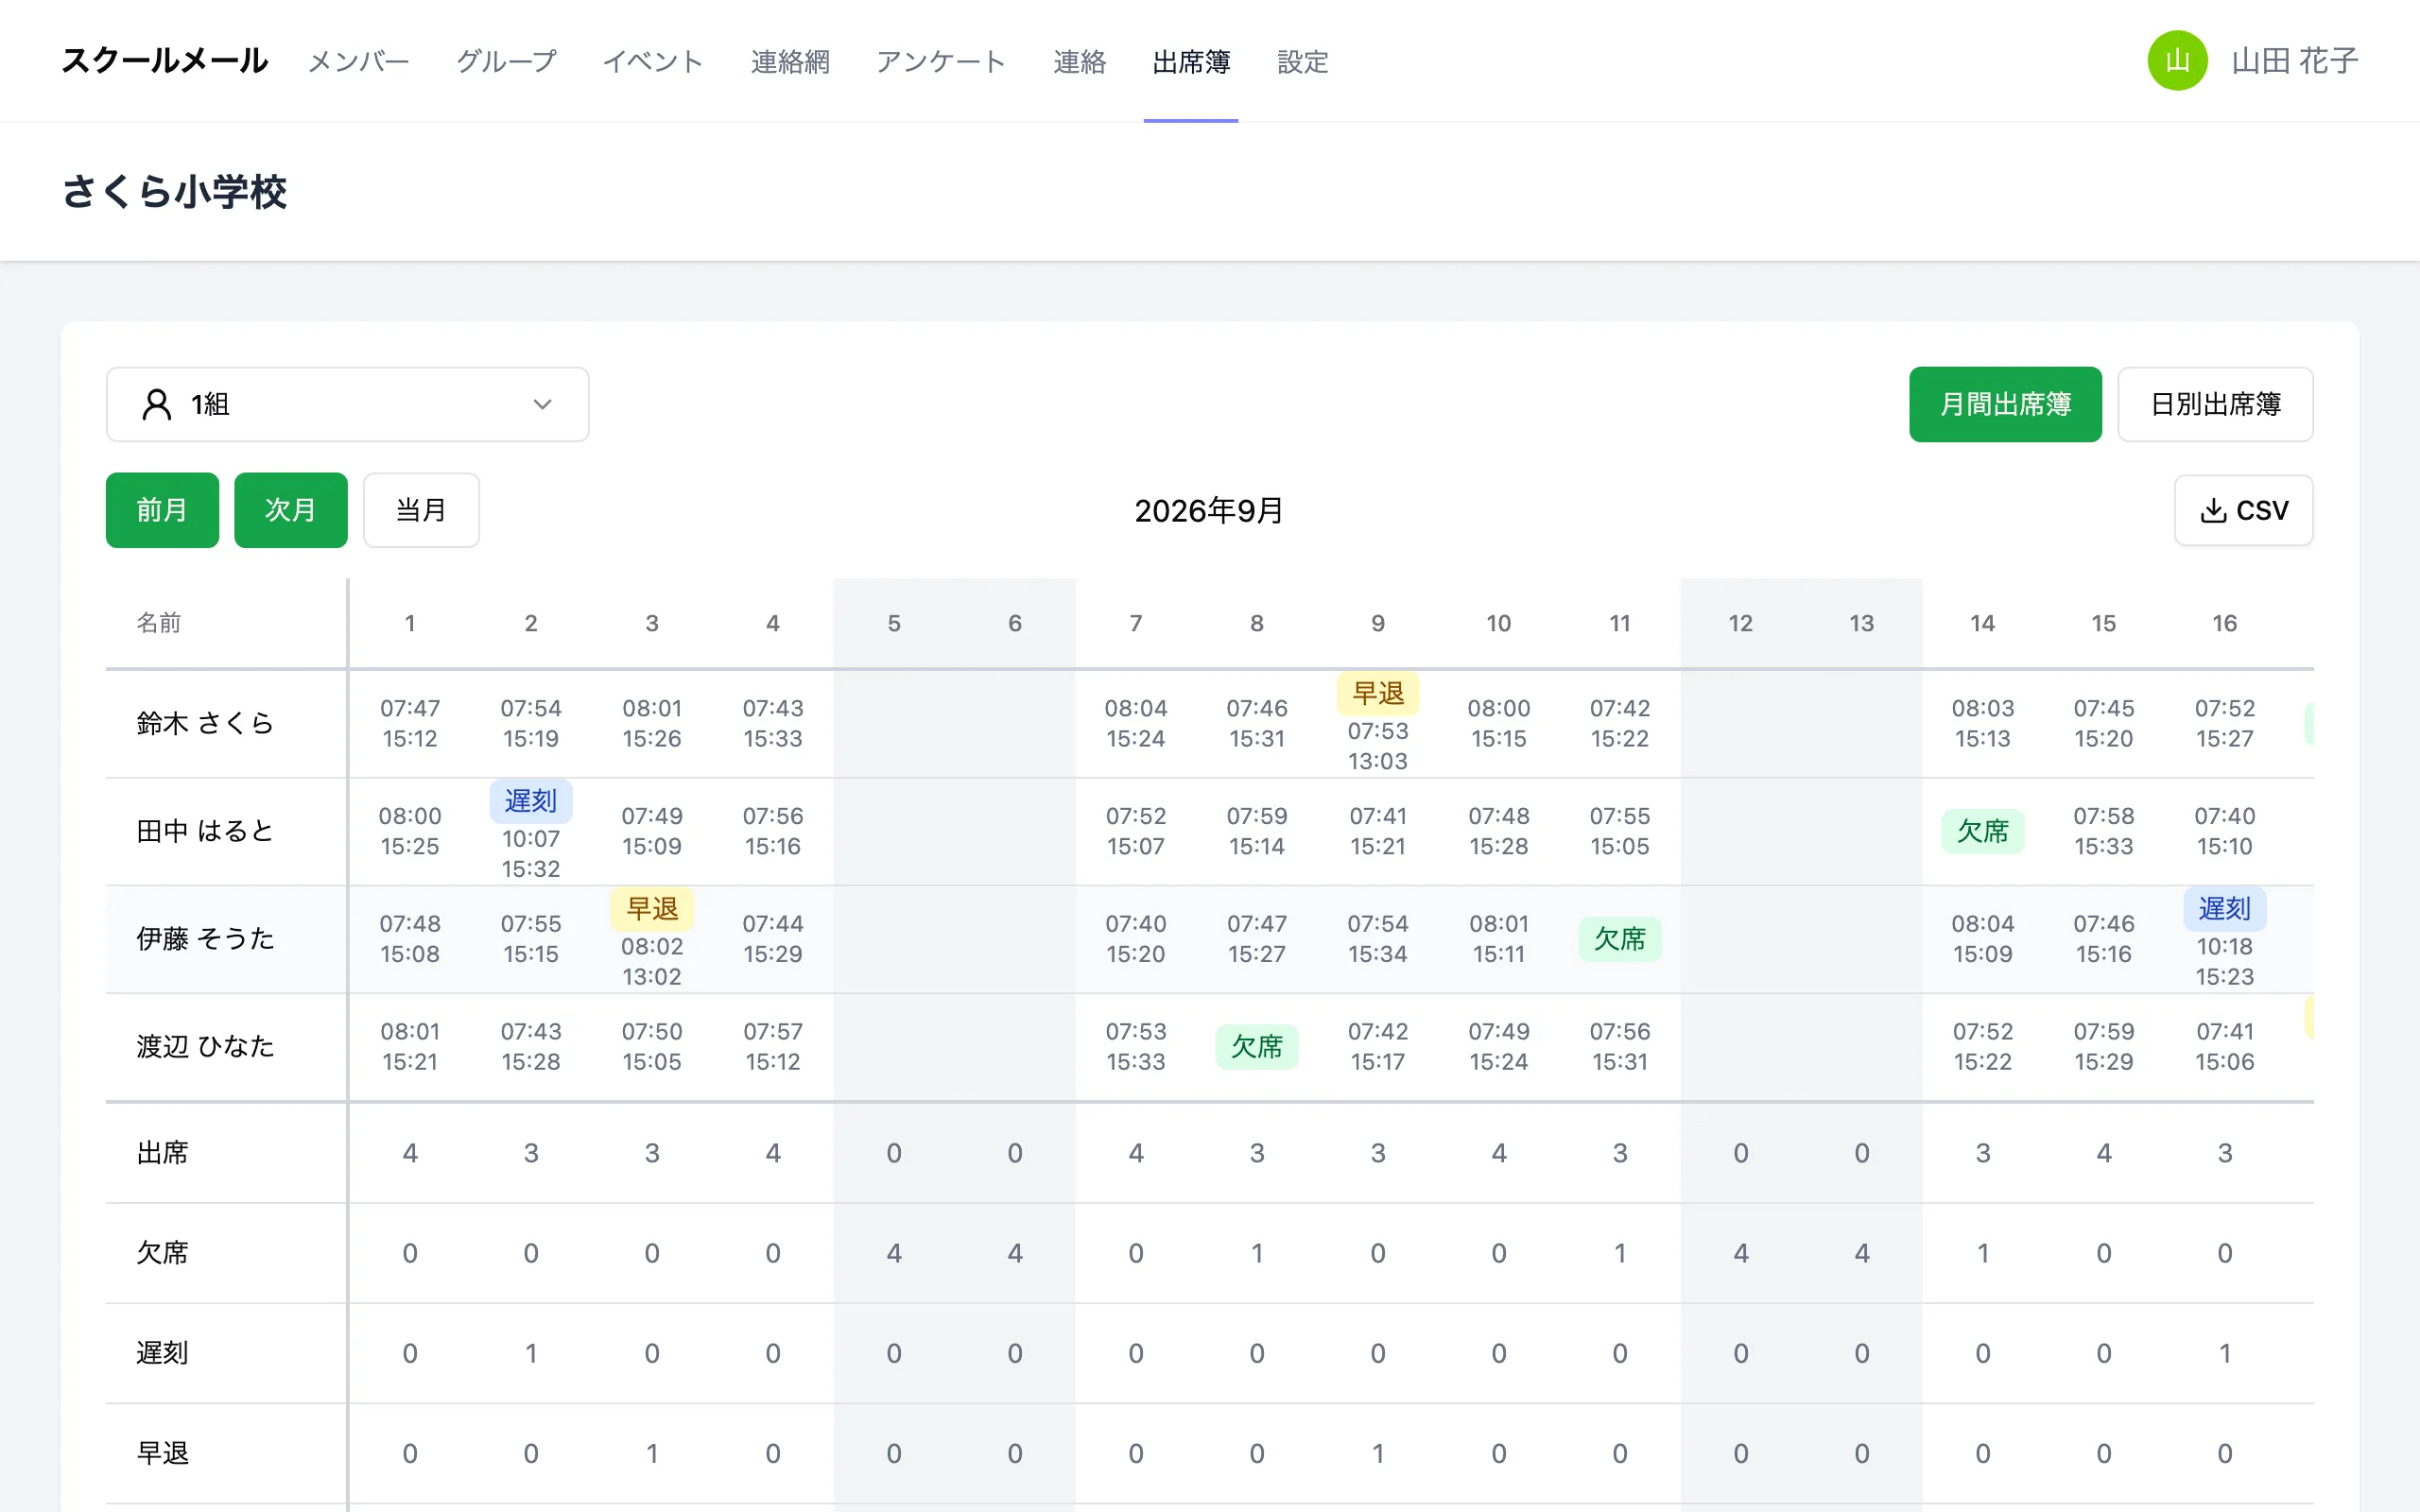Click 早退 badge for 伊藤 そうた on day 3

coord(652,909)
